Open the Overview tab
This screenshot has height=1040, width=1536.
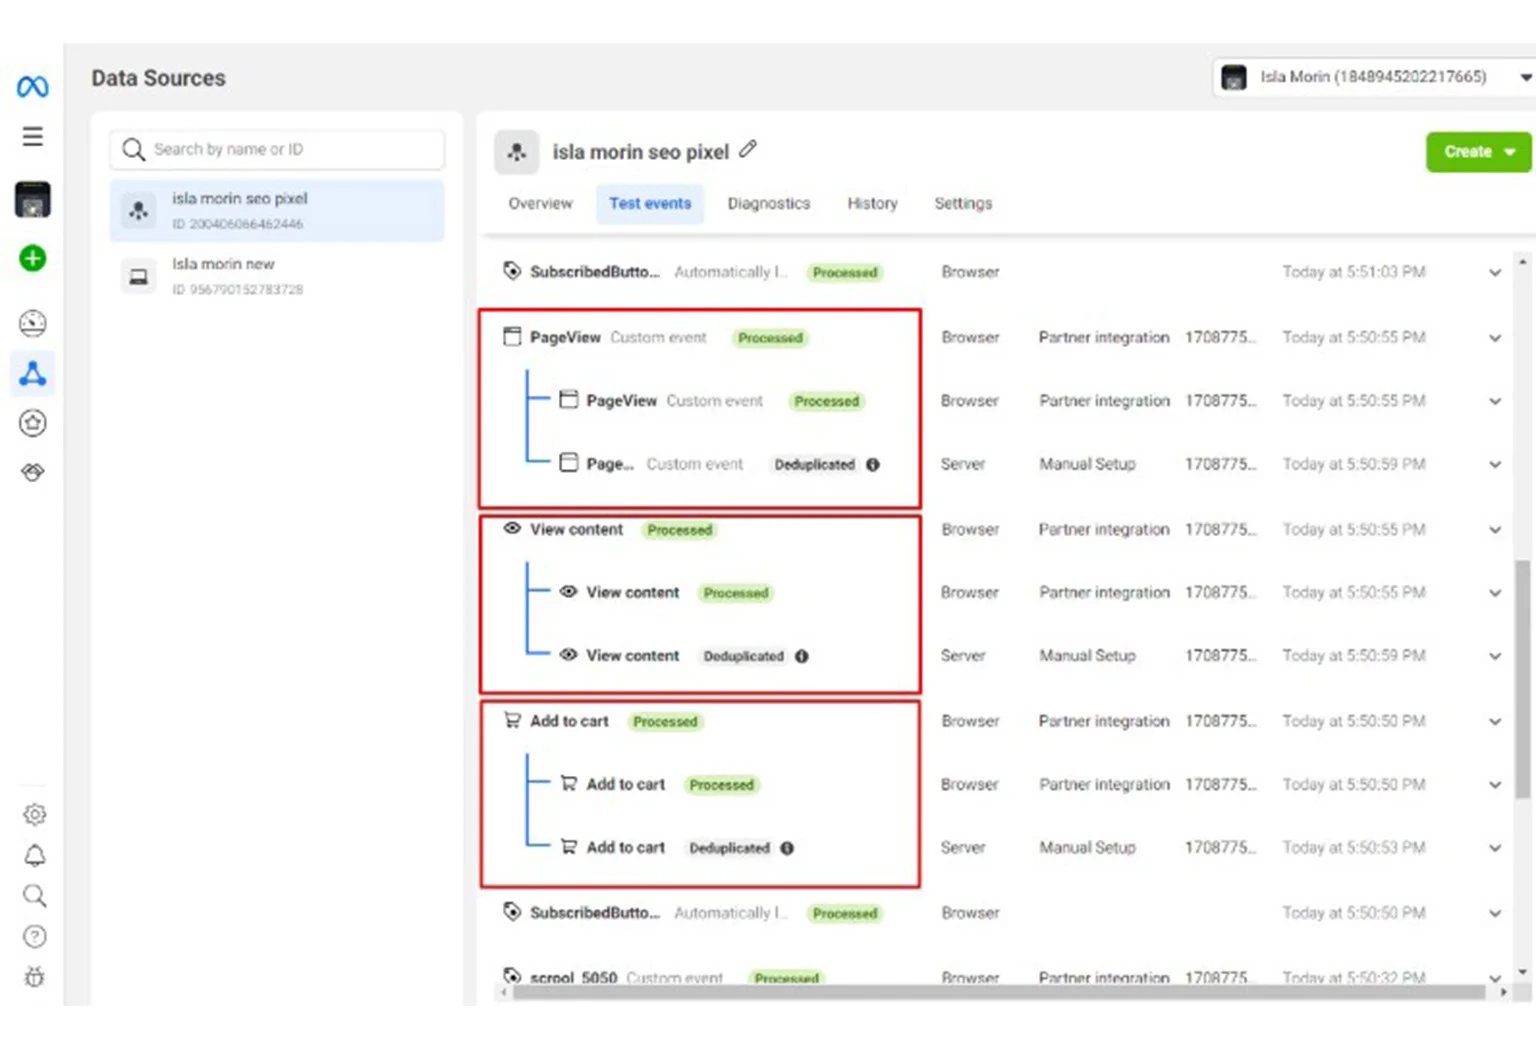pyautogui.click(x=540, y=203)
